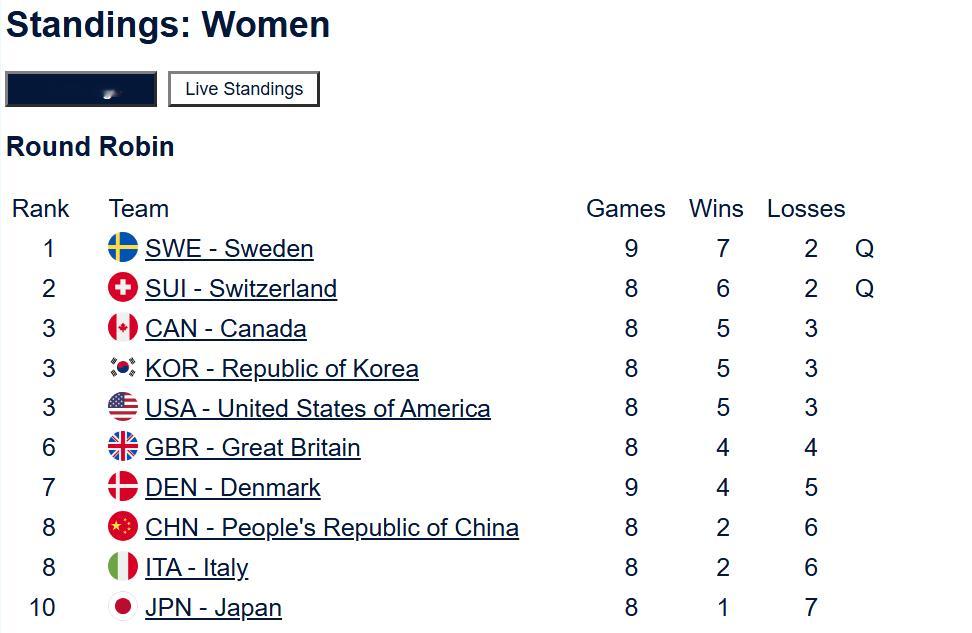Open the GBR - Great Britain link

[x=253, y=448]
